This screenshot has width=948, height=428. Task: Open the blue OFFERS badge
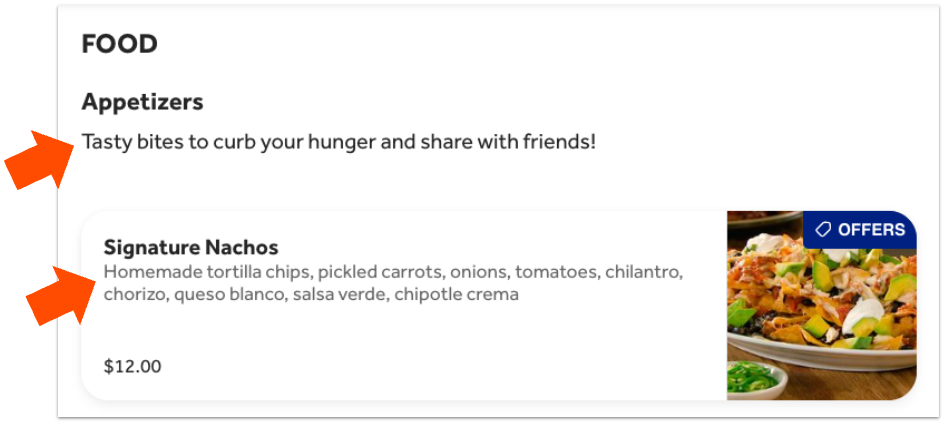coord(860,230)
